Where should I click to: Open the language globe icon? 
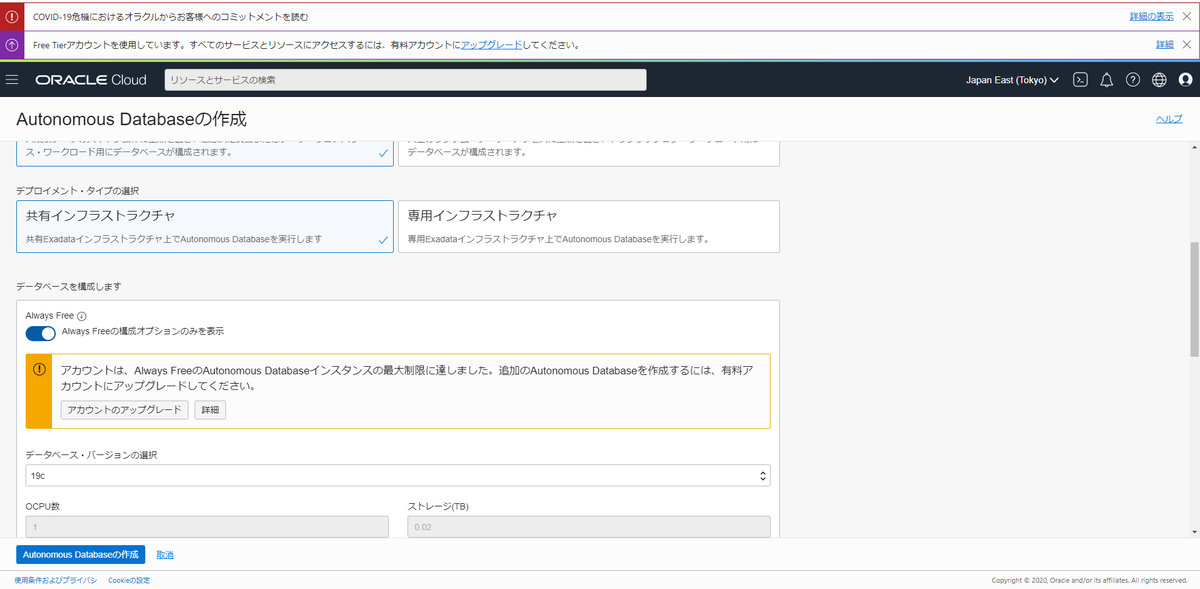pyautogui.click(x=1160, y=80)
